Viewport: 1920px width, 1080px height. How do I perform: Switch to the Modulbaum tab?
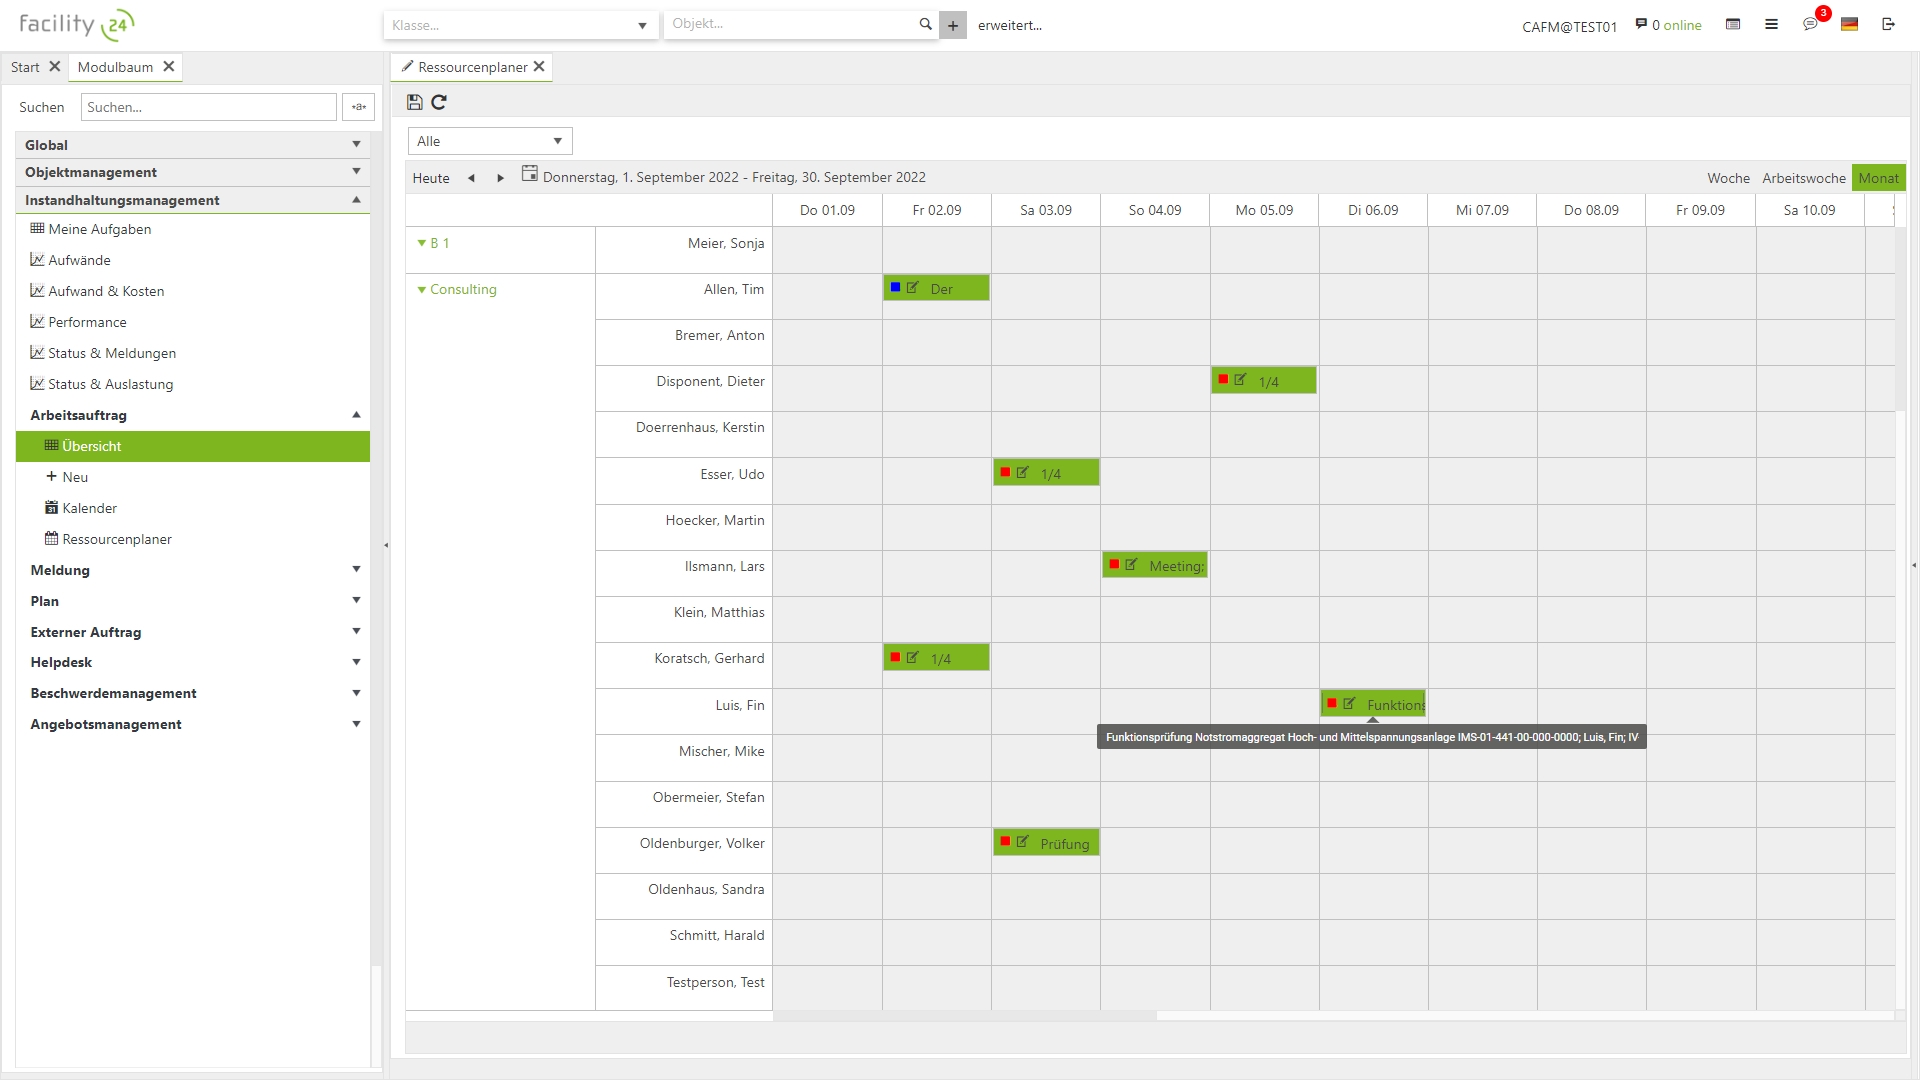(116, 67)
